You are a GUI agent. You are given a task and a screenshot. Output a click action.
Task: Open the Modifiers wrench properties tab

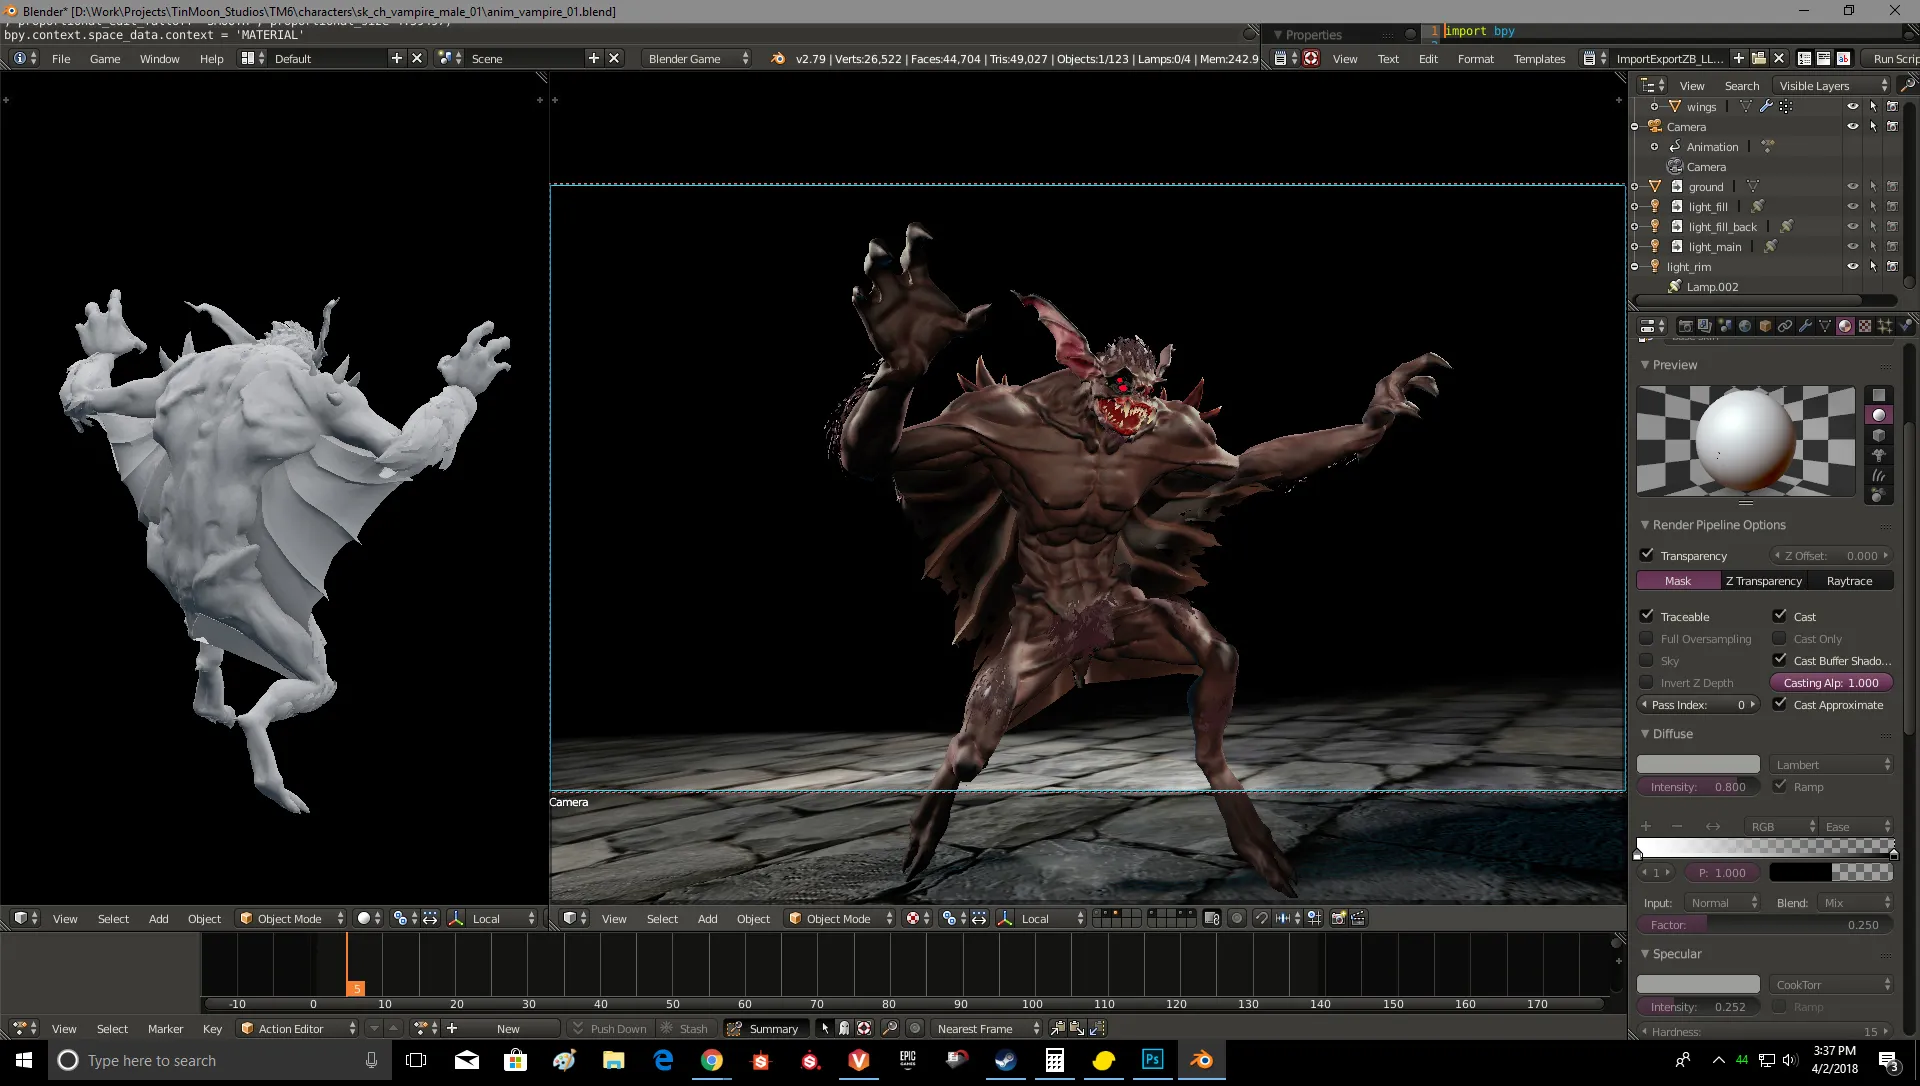click(1805, 326)
